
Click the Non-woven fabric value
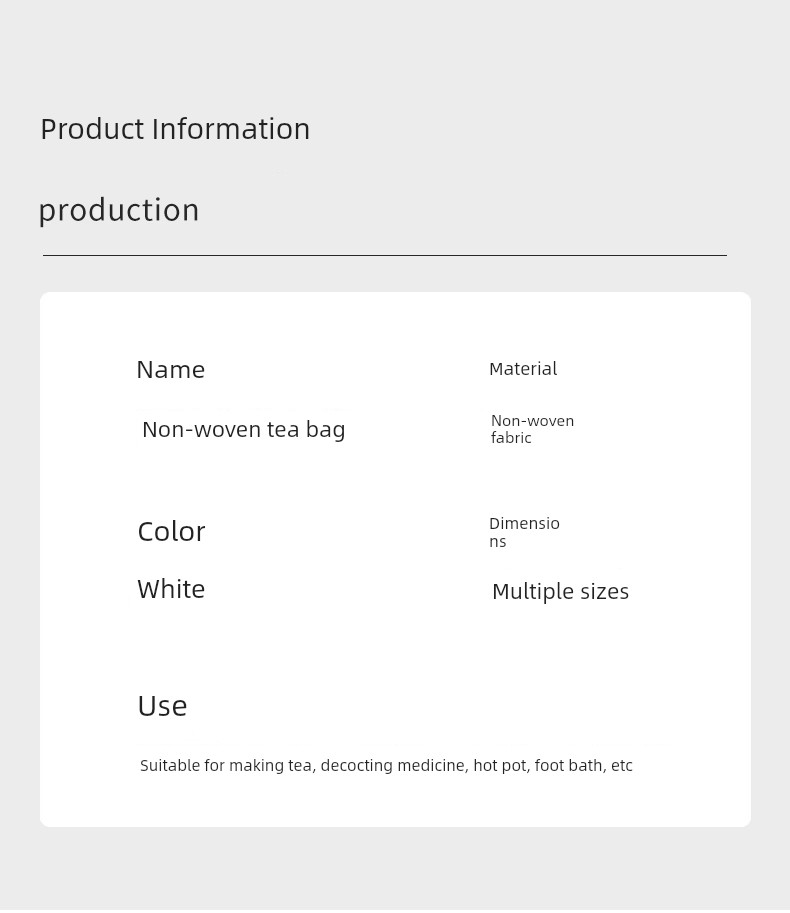533,429
